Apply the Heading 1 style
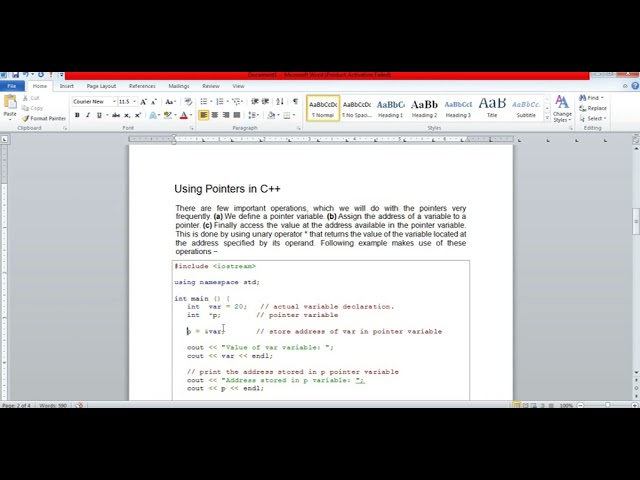Image resolution: width=640 pixels, height=480 pixels. (391, 109)
